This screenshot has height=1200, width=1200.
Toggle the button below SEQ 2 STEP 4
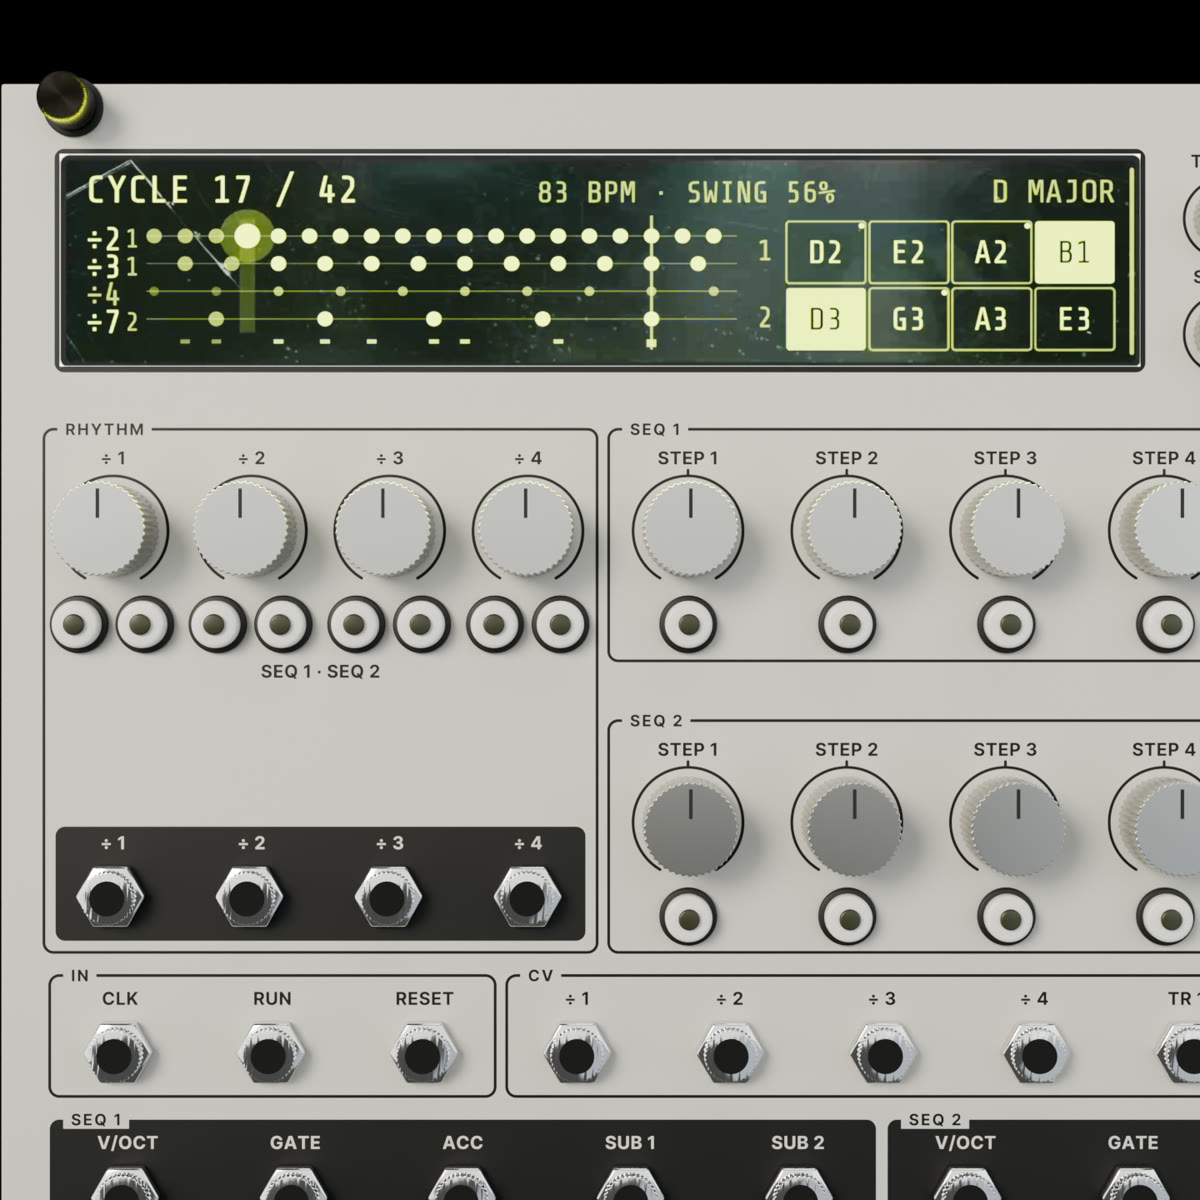[1166, 917]
